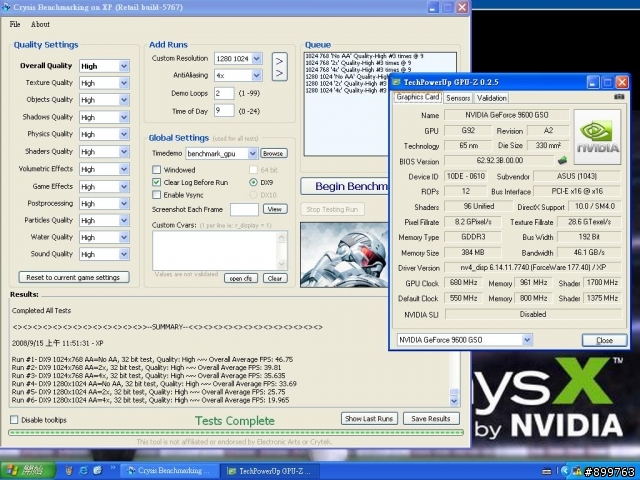This screenshot has height=480, width=640.
Task: Click the Stop Testing Run button
Action: [332, 209]
